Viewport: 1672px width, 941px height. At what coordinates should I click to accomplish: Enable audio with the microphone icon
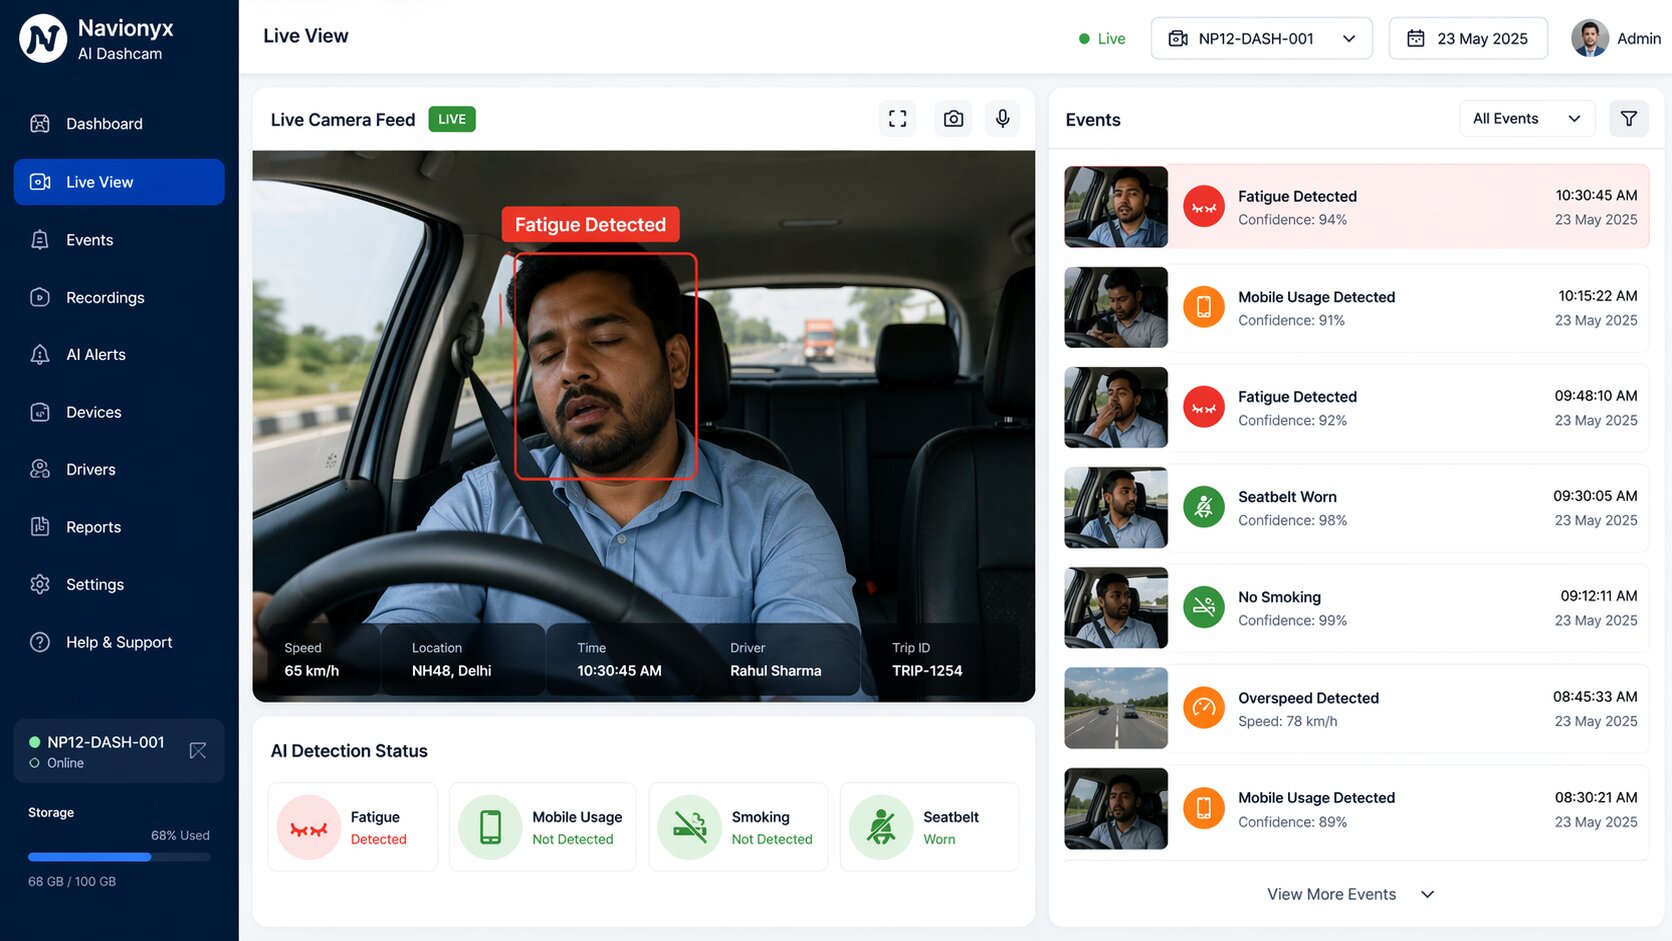click(x=1002, y=118)
